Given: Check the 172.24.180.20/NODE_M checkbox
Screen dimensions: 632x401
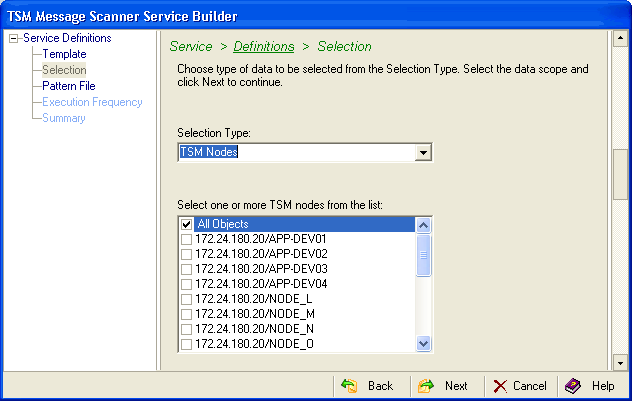Looking at the screenshot, I should [x=186, y=314].
